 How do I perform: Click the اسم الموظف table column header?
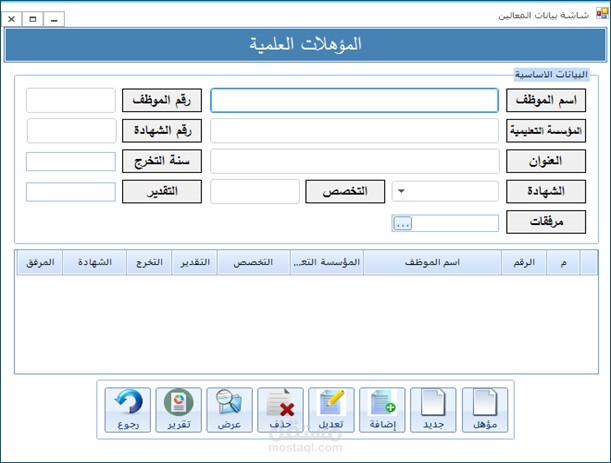click(x=432, y=263)
